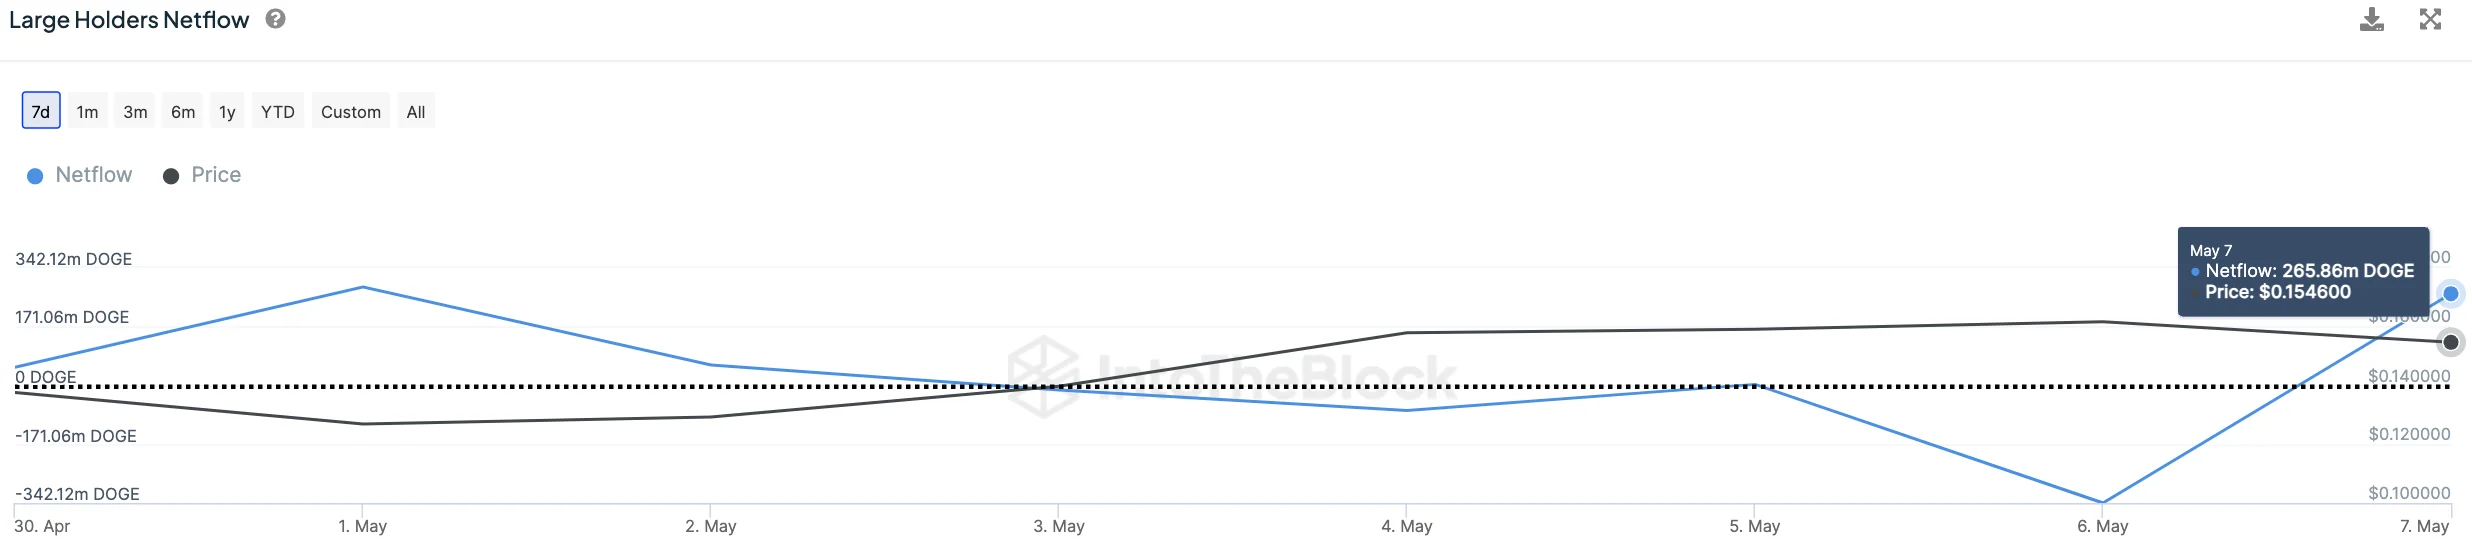The image size is (2472, 544).
Task: Download the chart data
Action: coord(2371,20)
